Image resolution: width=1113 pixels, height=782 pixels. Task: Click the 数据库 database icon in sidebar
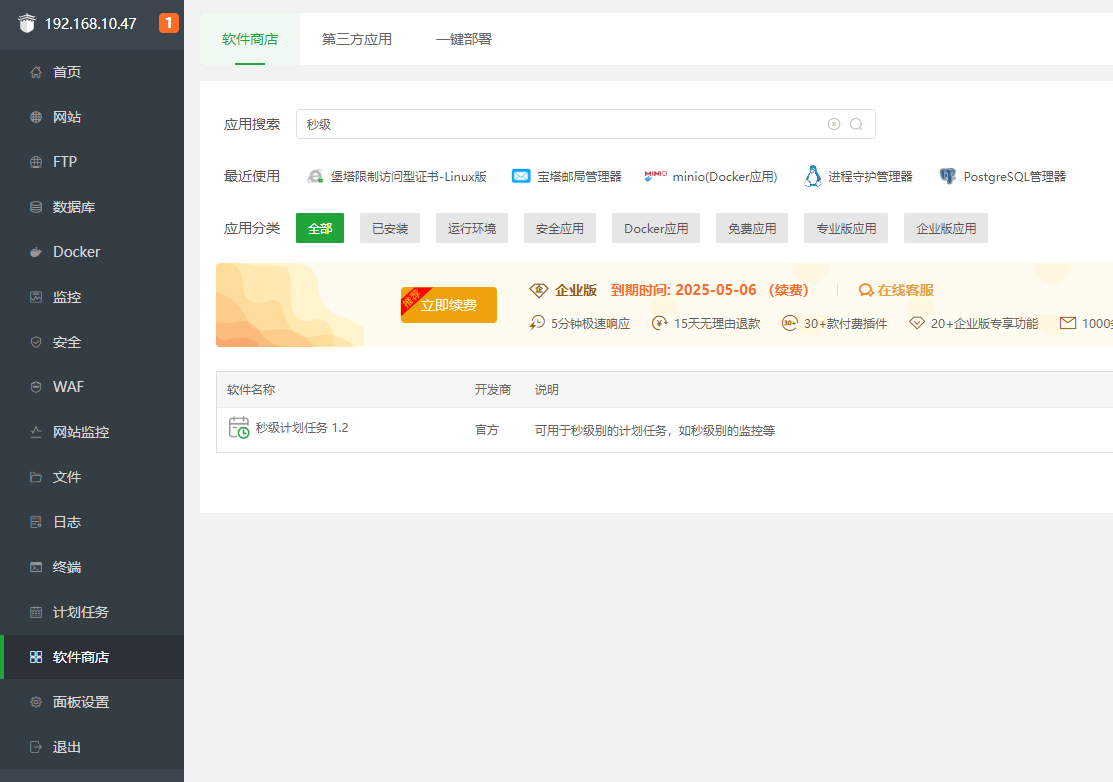[35, 207]
